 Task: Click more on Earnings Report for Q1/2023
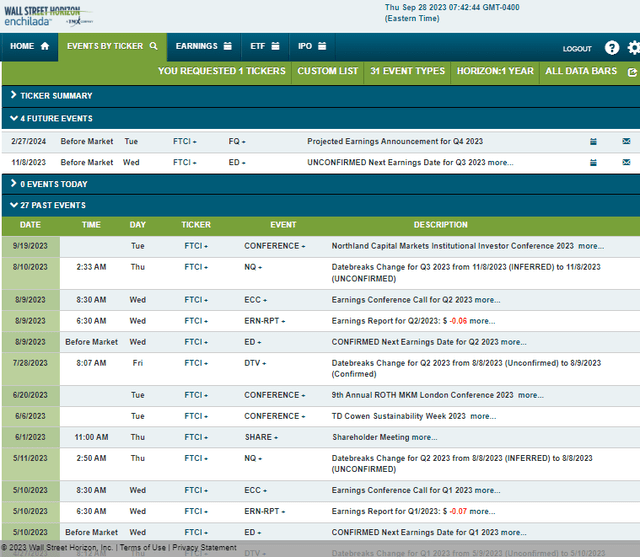pyautogui.click(x=482, y=512)
